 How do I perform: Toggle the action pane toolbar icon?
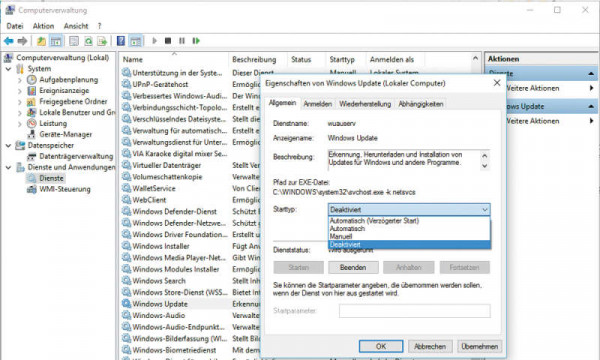[136, 41]
